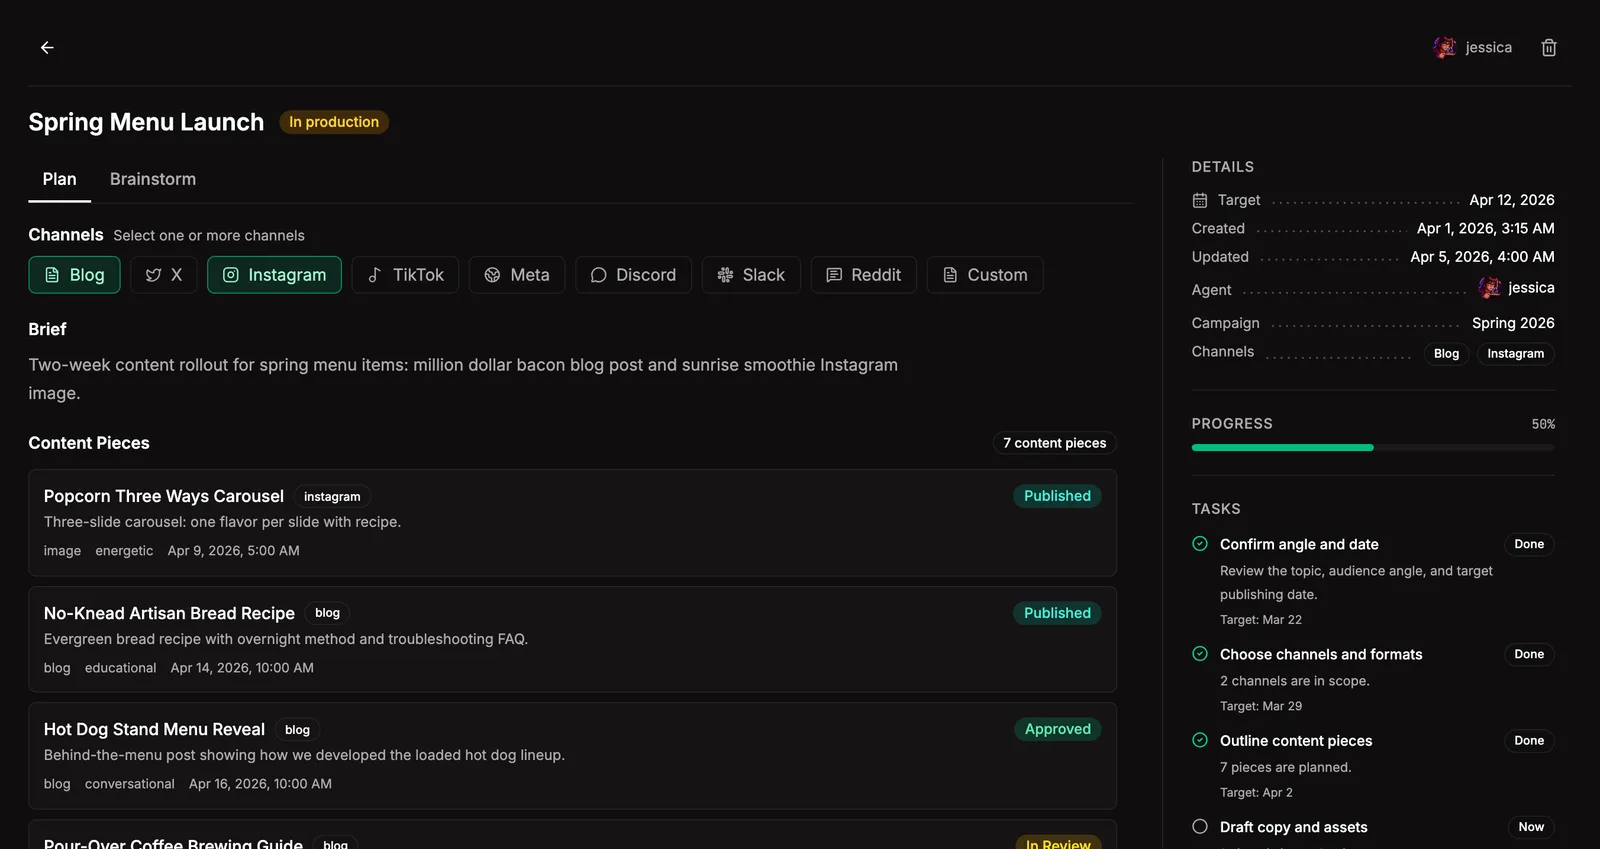Enable the Discord channel
This screenshot has height=849, width=1600.
coord(633,275)
